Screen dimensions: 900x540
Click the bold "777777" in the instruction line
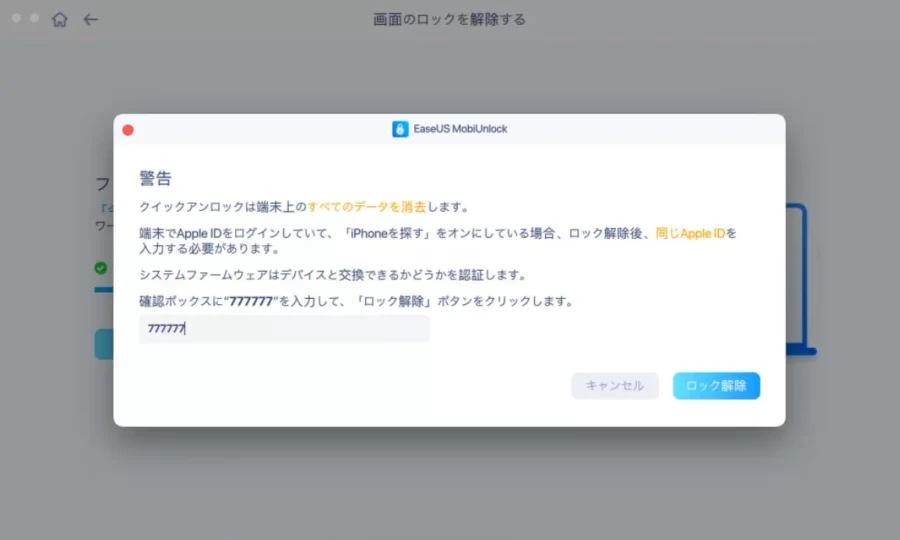click(x=251, y=301)
